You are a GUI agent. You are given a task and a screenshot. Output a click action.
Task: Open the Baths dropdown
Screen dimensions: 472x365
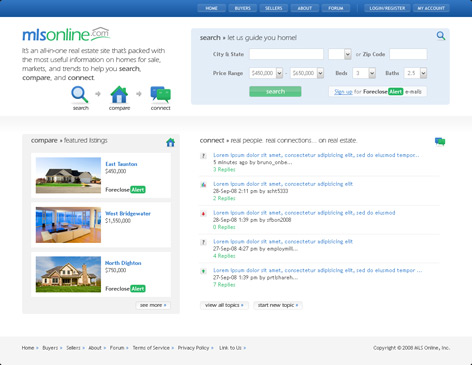(x=415, y=73)
